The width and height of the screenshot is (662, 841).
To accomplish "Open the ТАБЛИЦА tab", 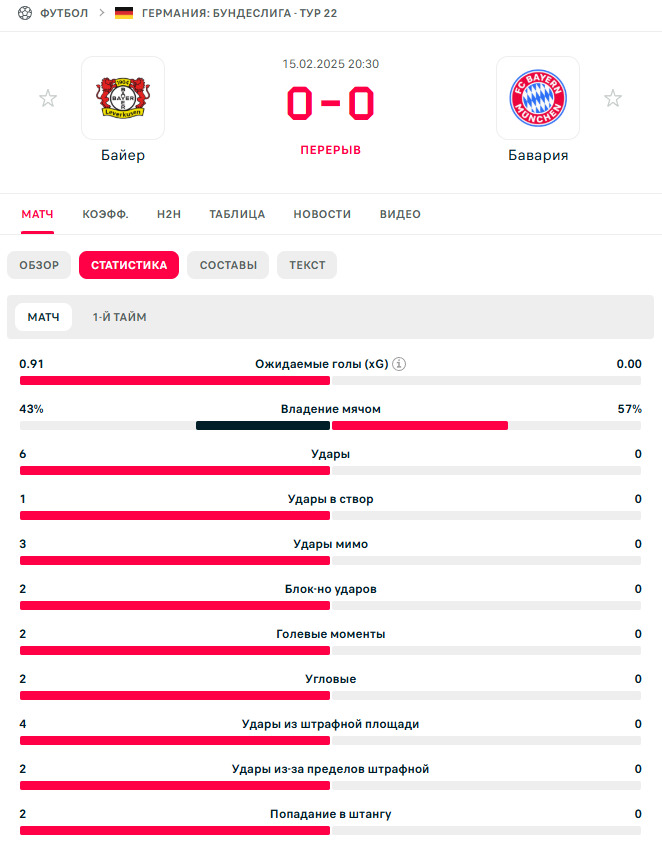I will click(x=237, y=214).
